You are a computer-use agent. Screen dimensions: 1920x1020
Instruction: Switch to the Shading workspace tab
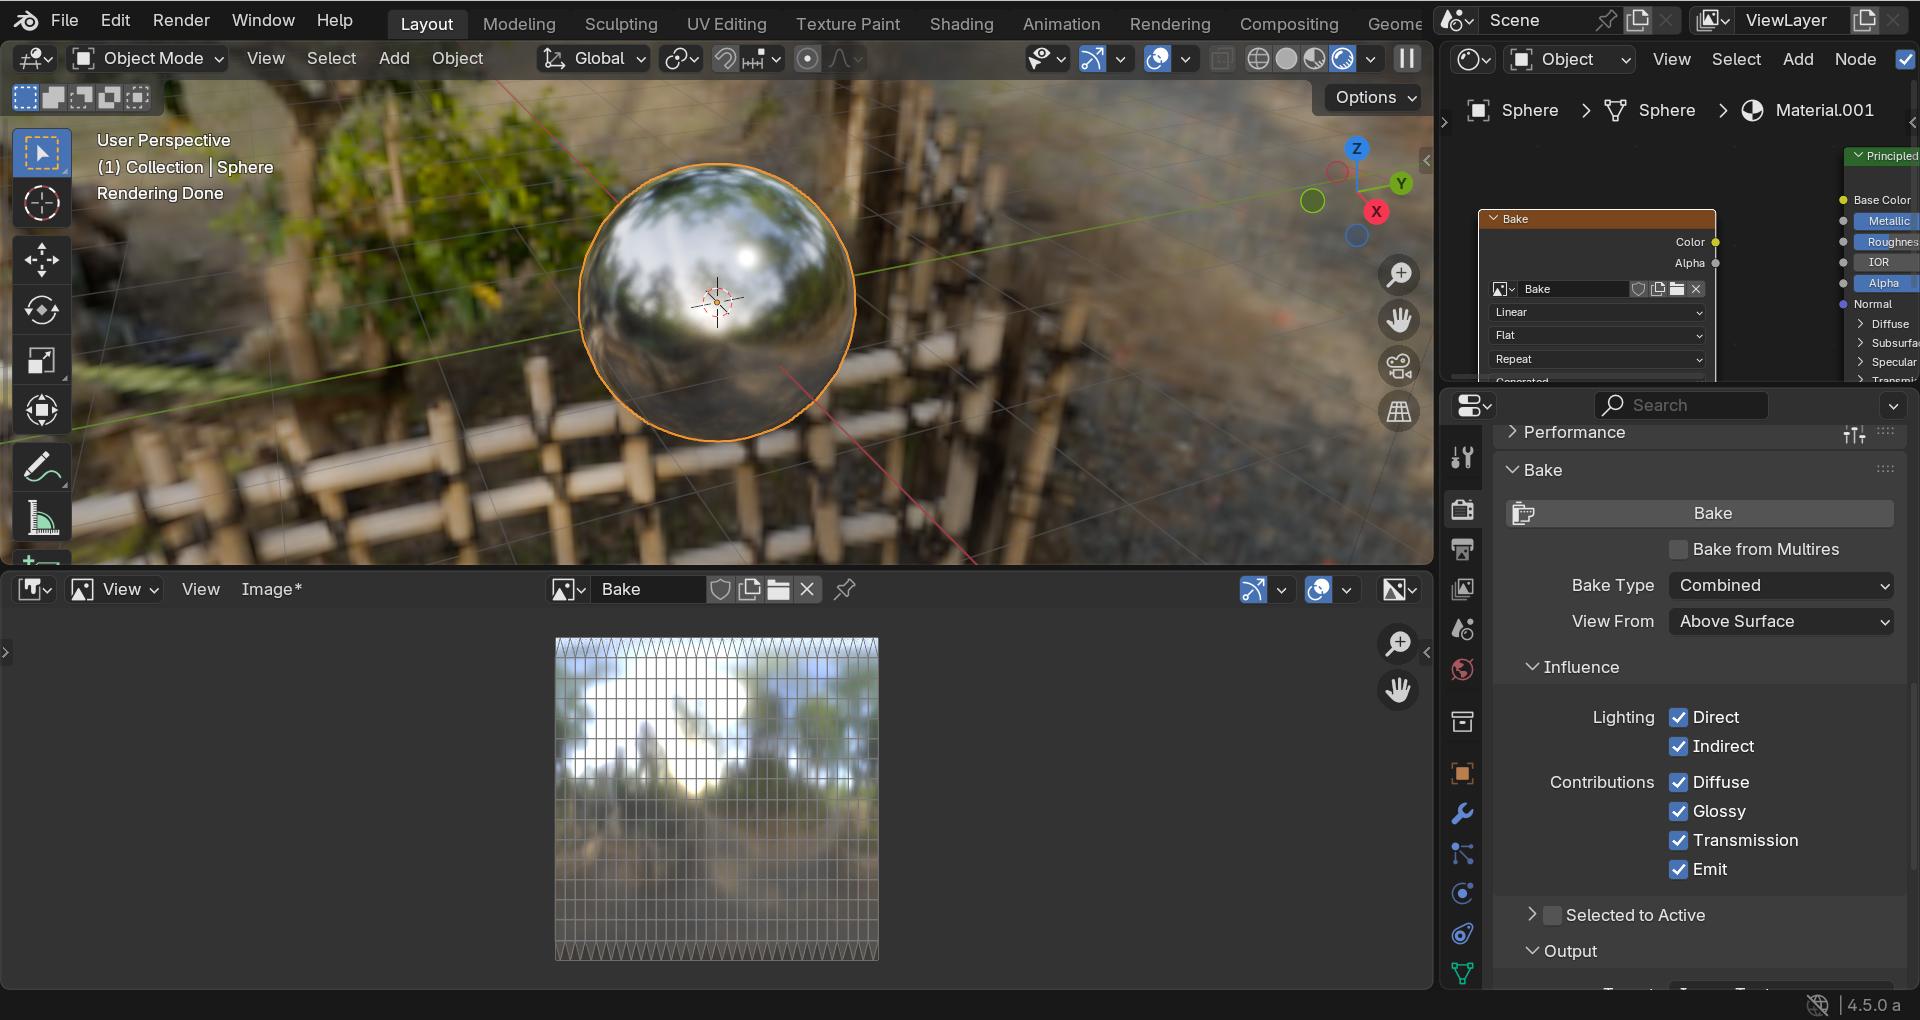tap(961, 23)
